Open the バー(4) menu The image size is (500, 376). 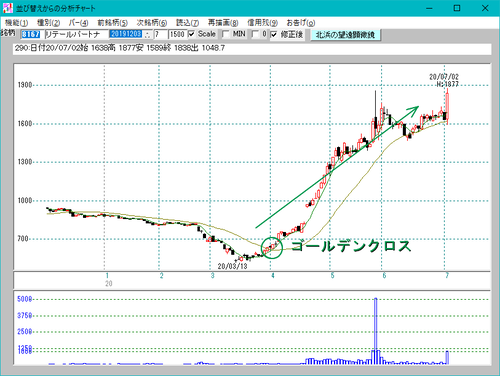78,23
